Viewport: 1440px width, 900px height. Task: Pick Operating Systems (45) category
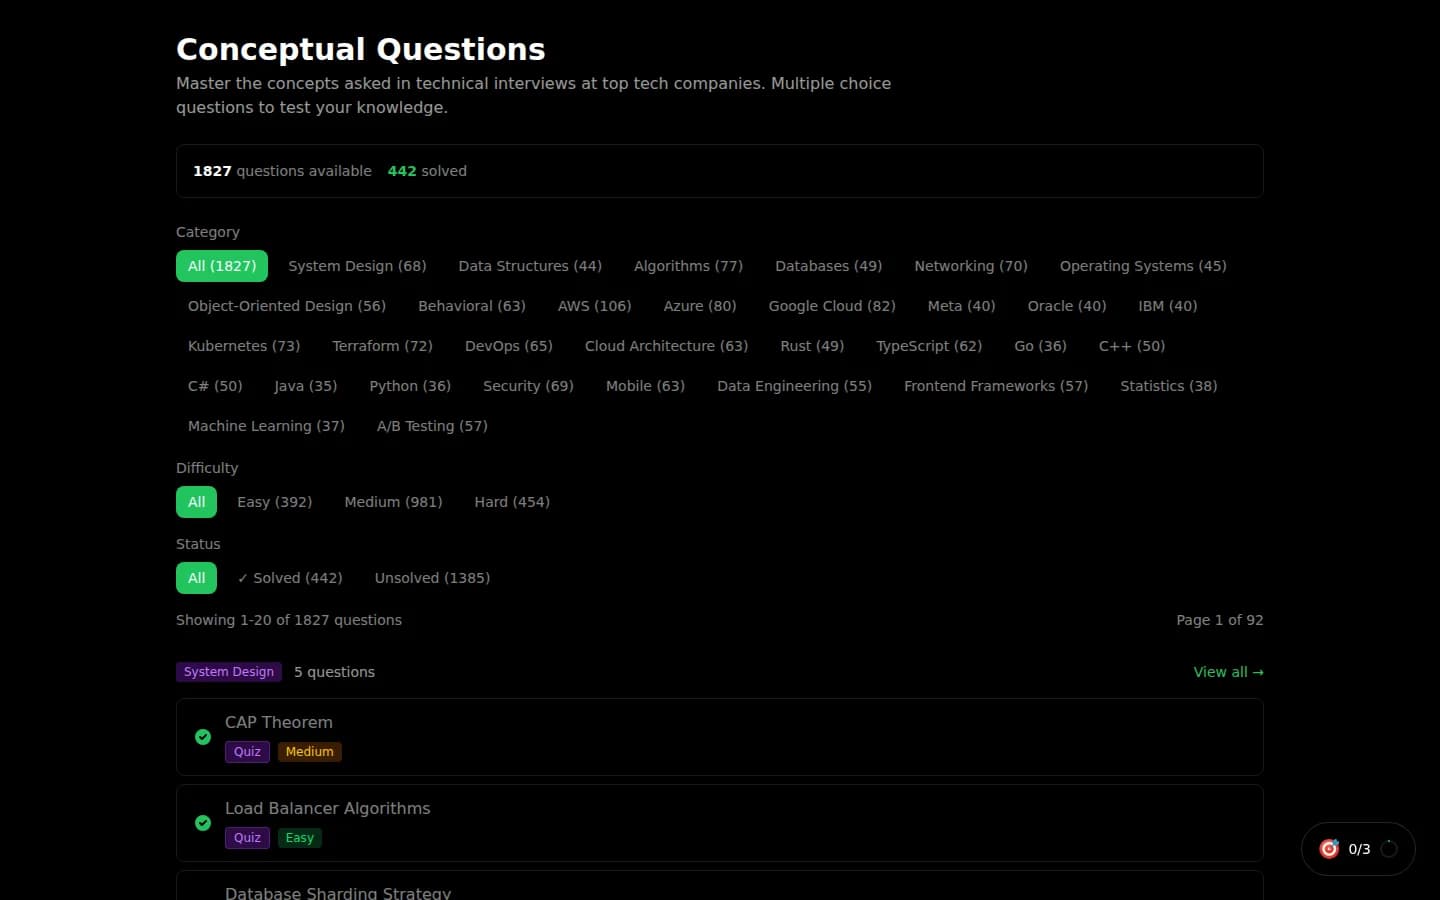[x=1143, y=266]
